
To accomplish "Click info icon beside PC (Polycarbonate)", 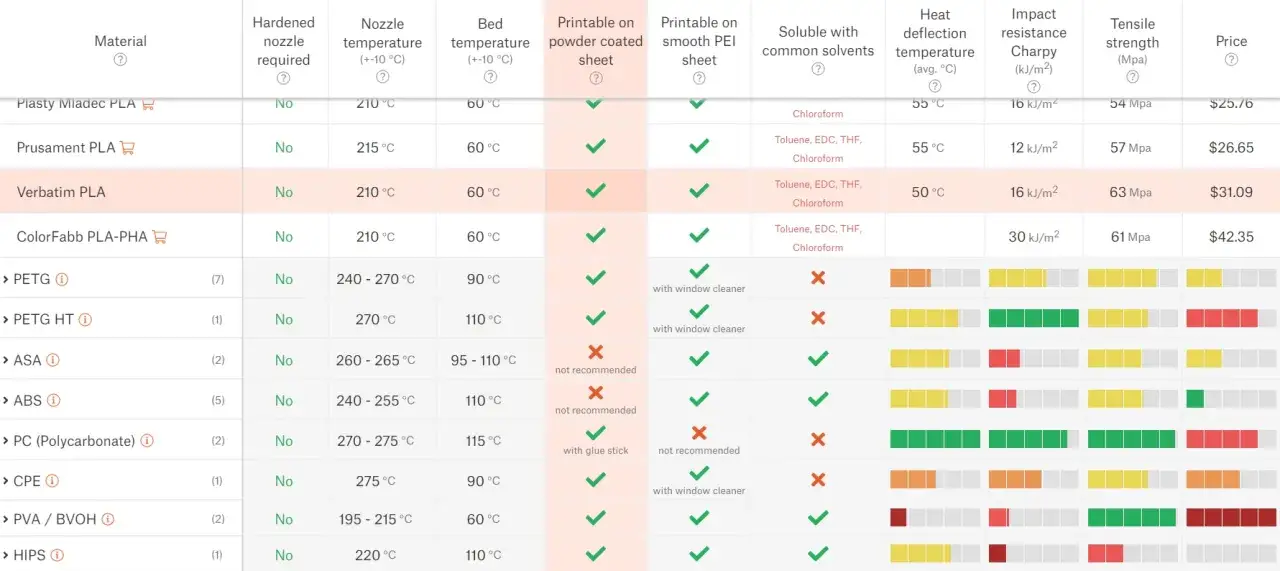I will click(147, 441).
